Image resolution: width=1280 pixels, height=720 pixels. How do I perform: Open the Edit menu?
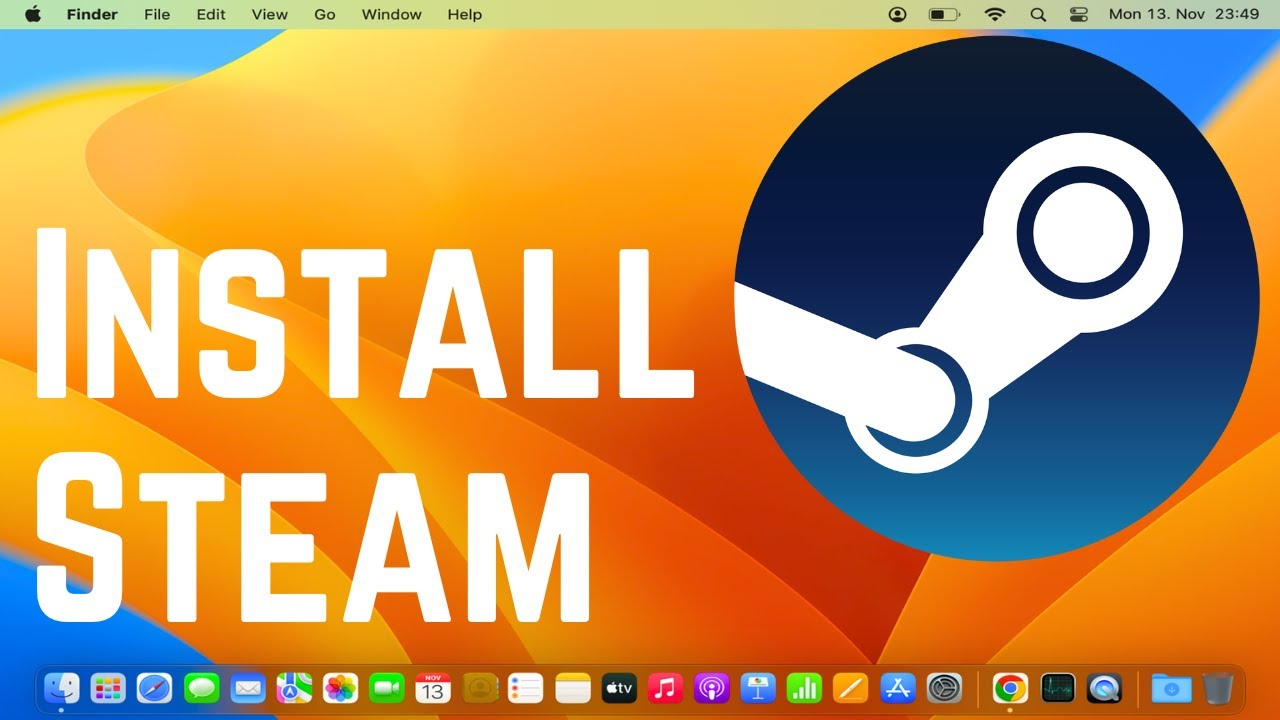click(211, 14)
